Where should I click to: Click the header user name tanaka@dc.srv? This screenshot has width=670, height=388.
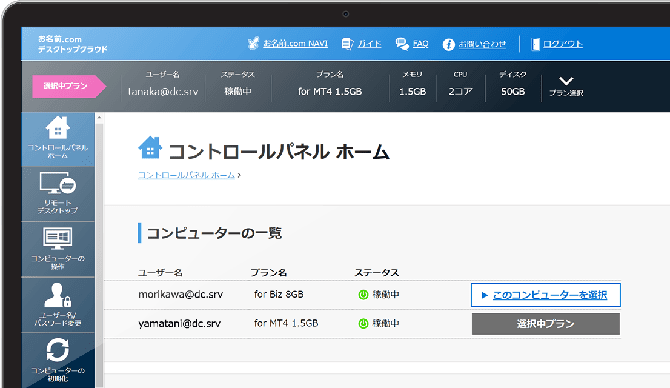(x=163, y=91)
